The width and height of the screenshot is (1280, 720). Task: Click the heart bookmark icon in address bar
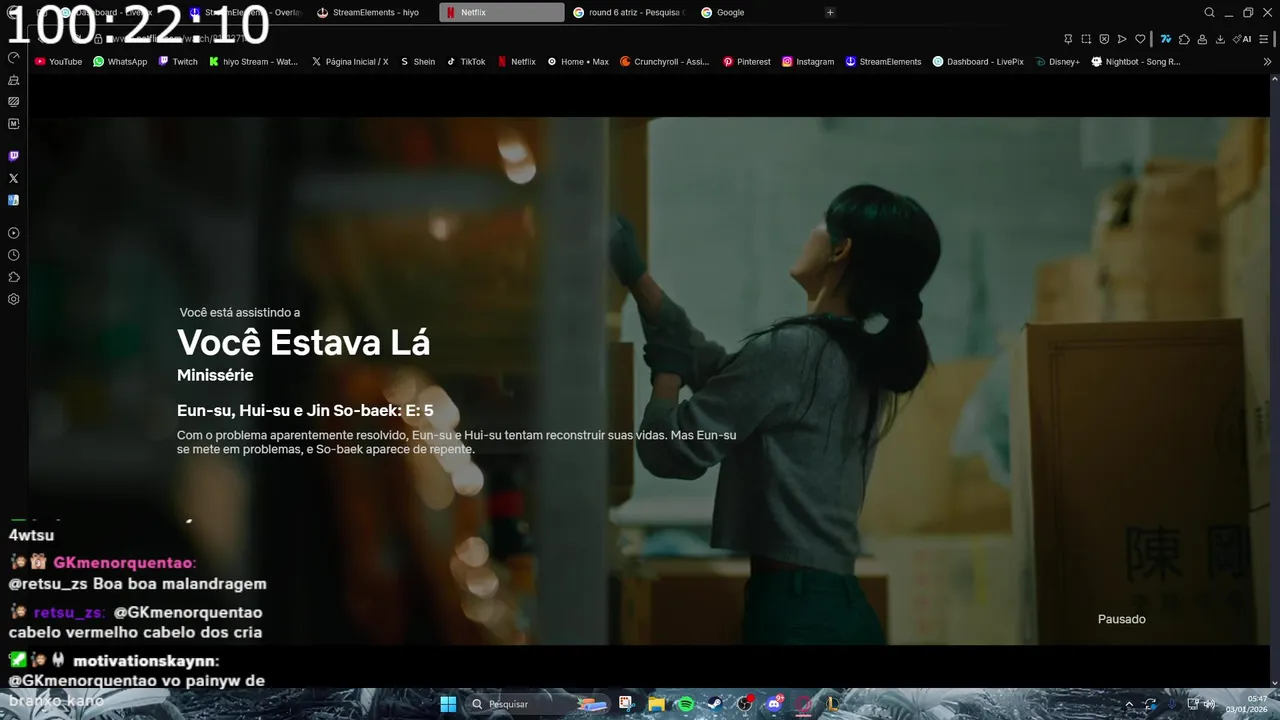click(x=1140, y=39)
